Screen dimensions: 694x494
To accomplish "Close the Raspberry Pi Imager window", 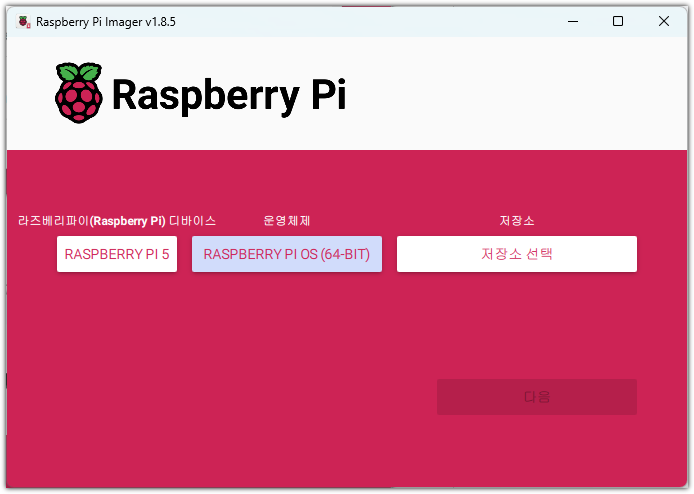I will pos(663,21).
